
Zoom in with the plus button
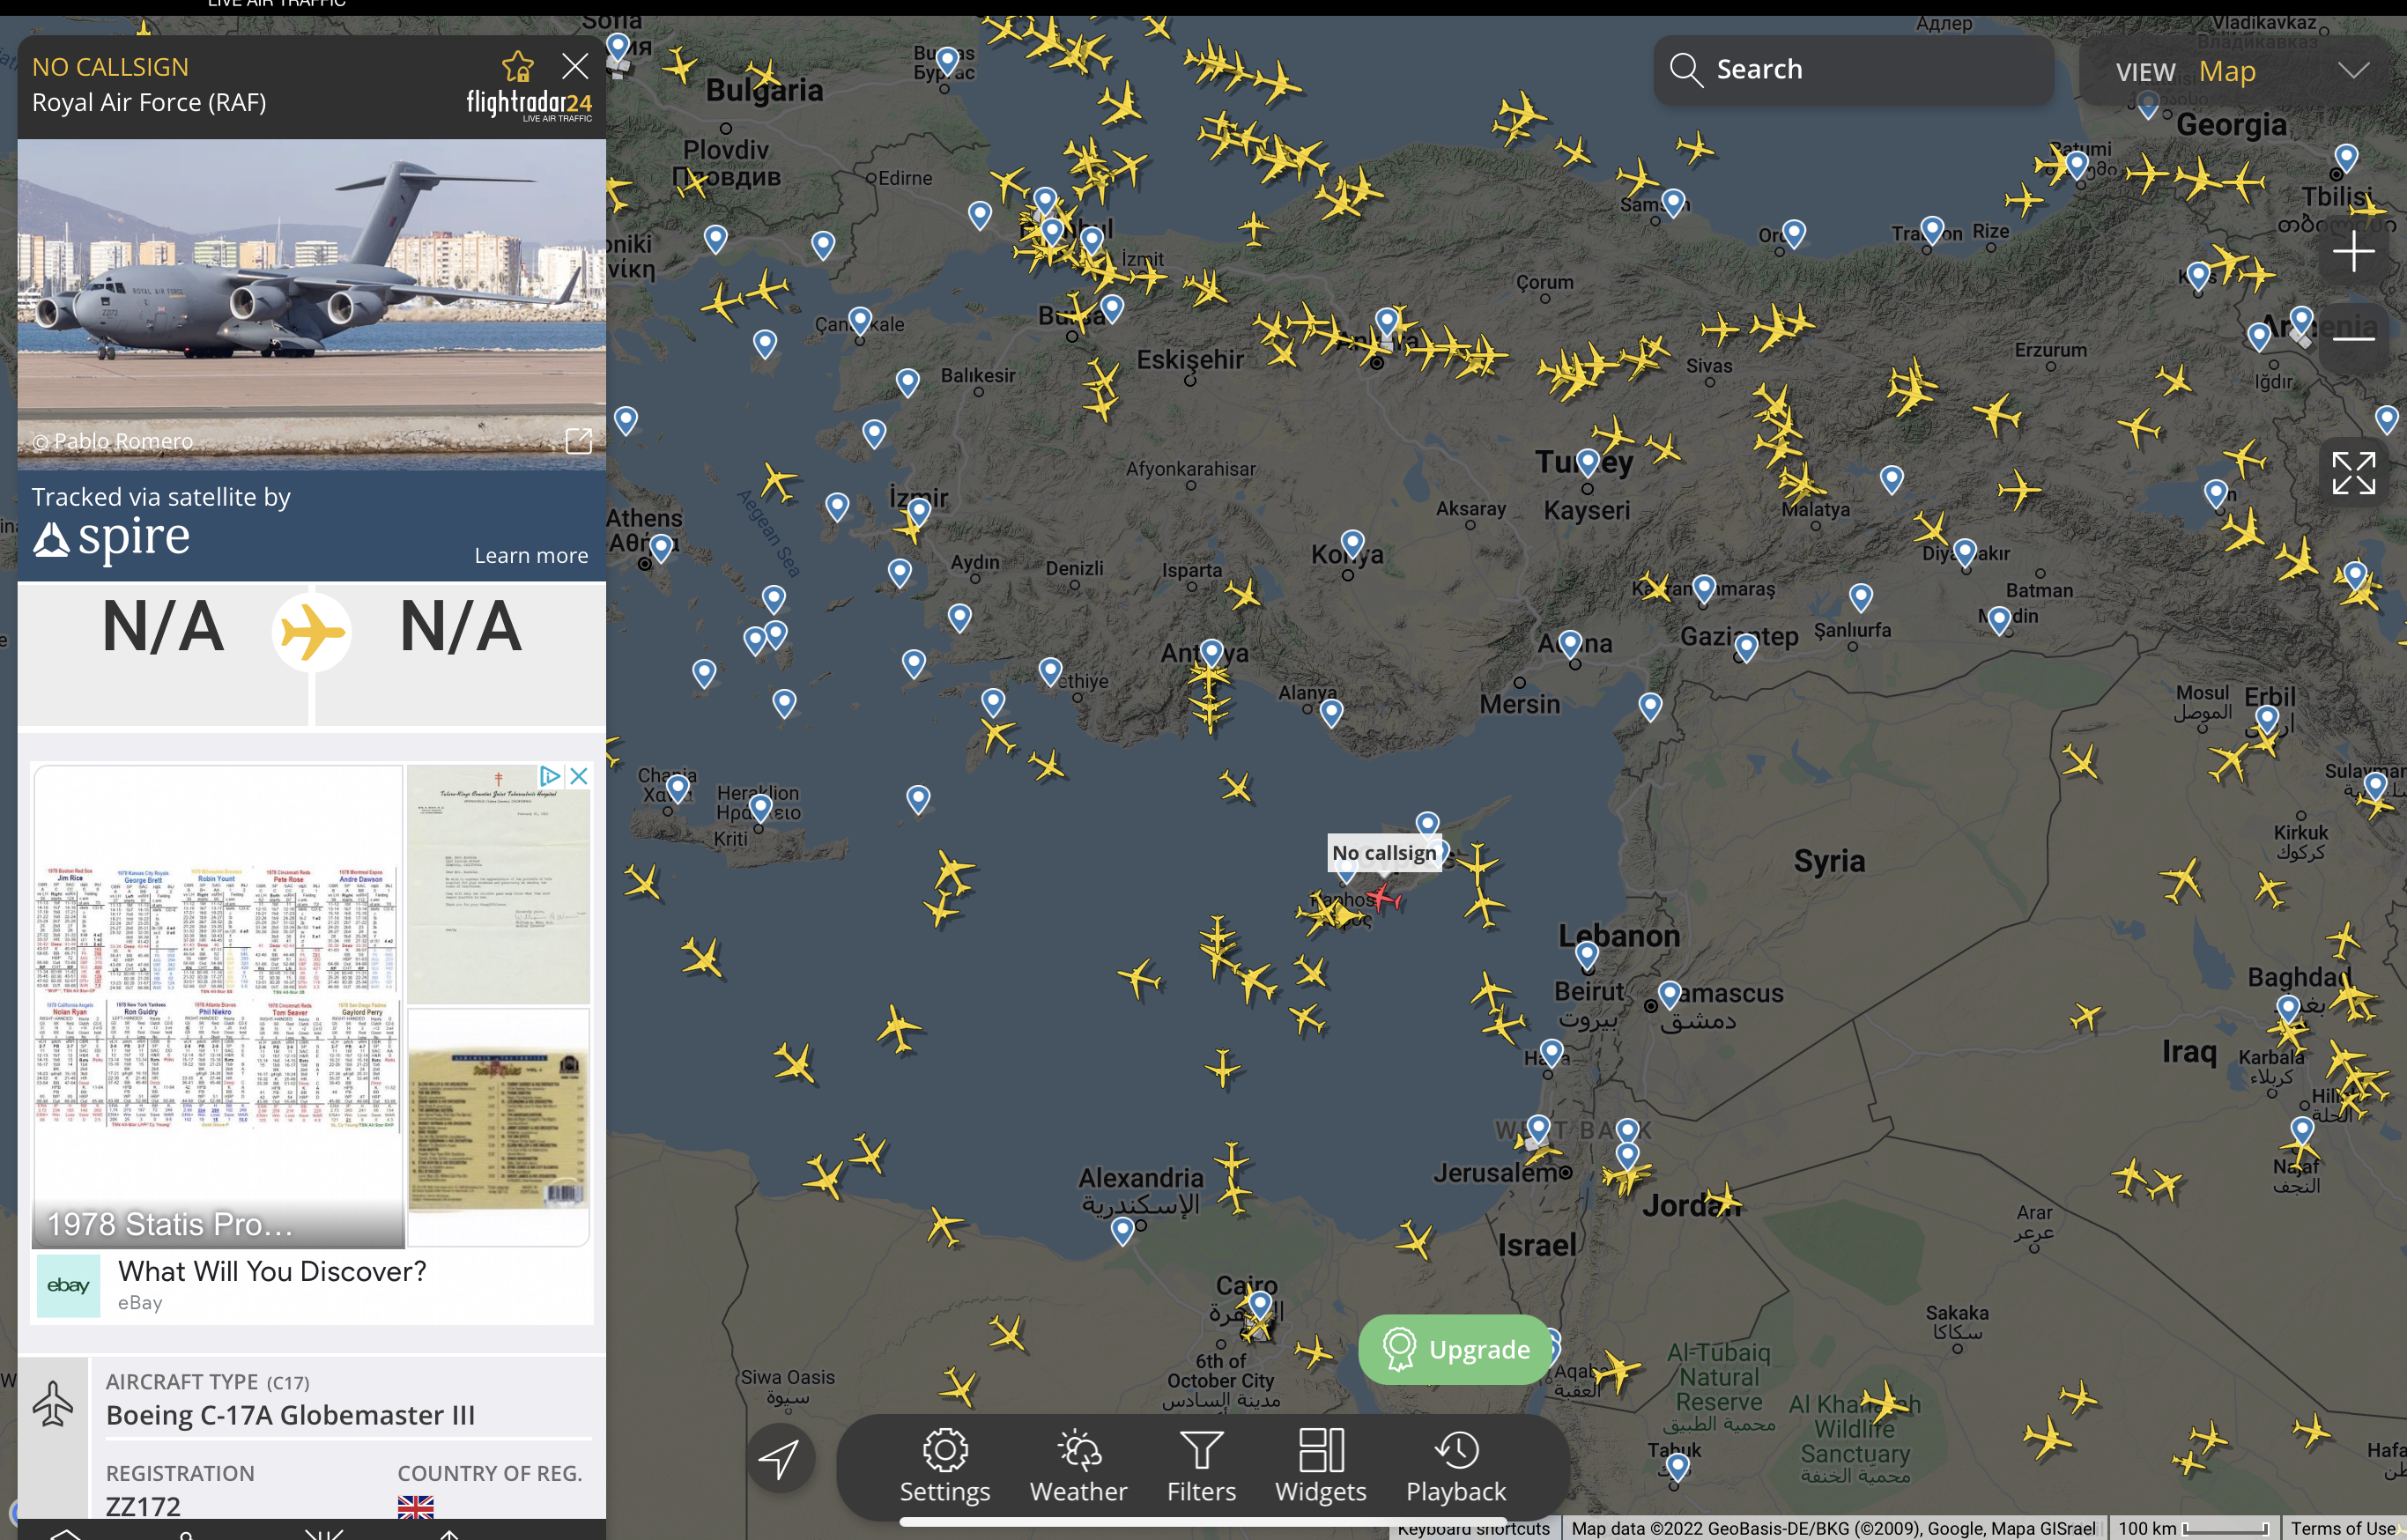[x=2353, y=251]
